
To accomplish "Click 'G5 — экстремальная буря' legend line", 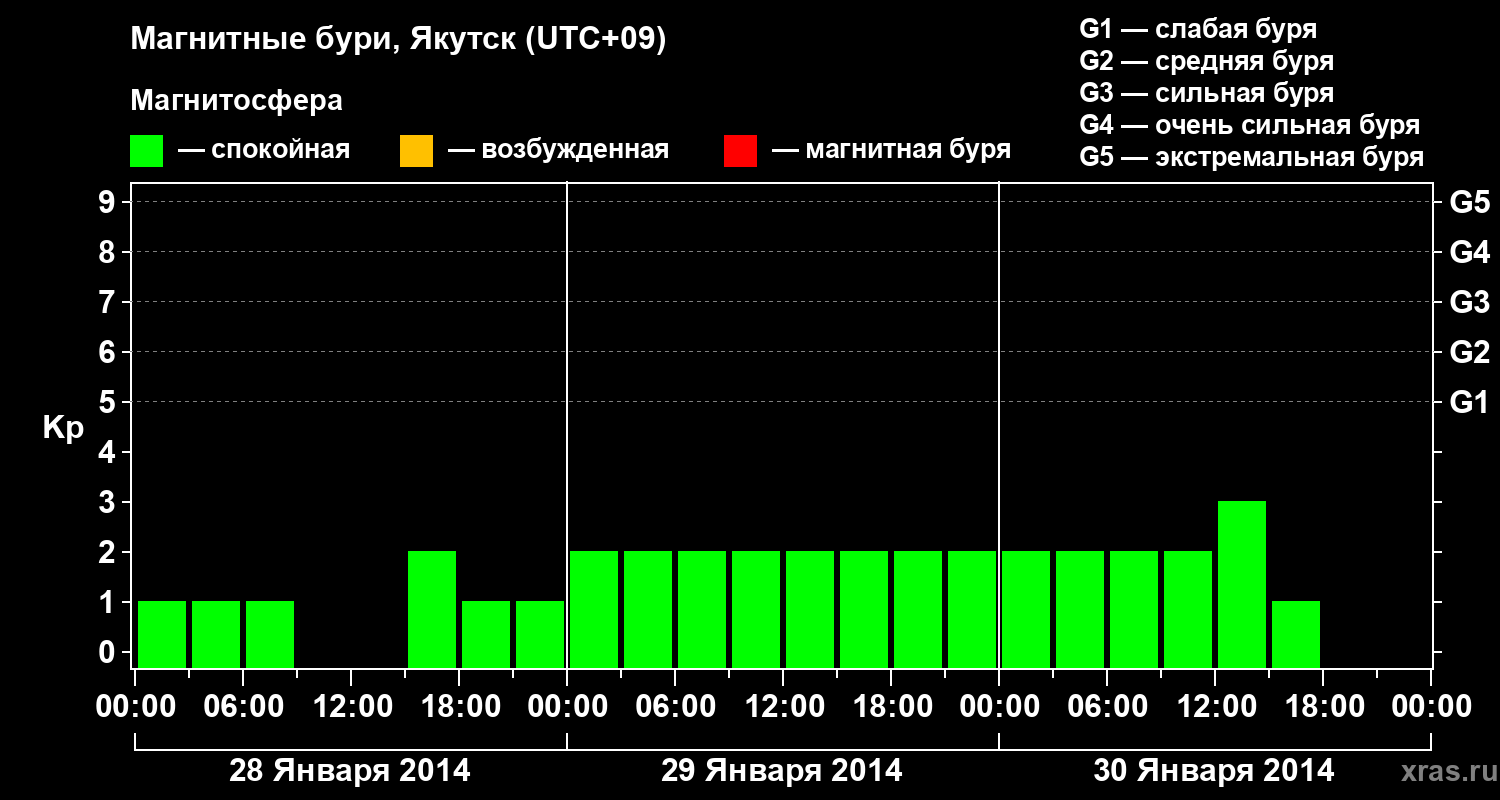I will (1252, 157).
